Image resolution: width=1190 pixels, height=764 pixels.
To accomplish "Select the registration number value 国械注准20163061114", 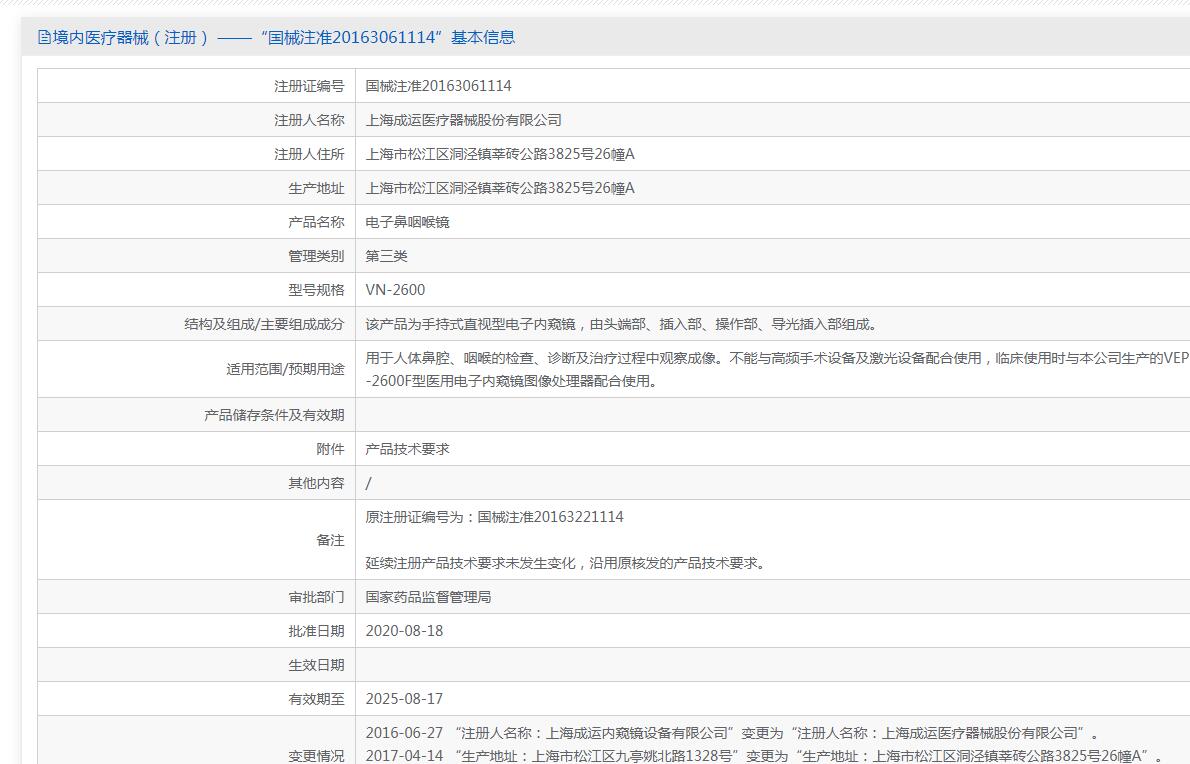I will click(x=439, y=86).
